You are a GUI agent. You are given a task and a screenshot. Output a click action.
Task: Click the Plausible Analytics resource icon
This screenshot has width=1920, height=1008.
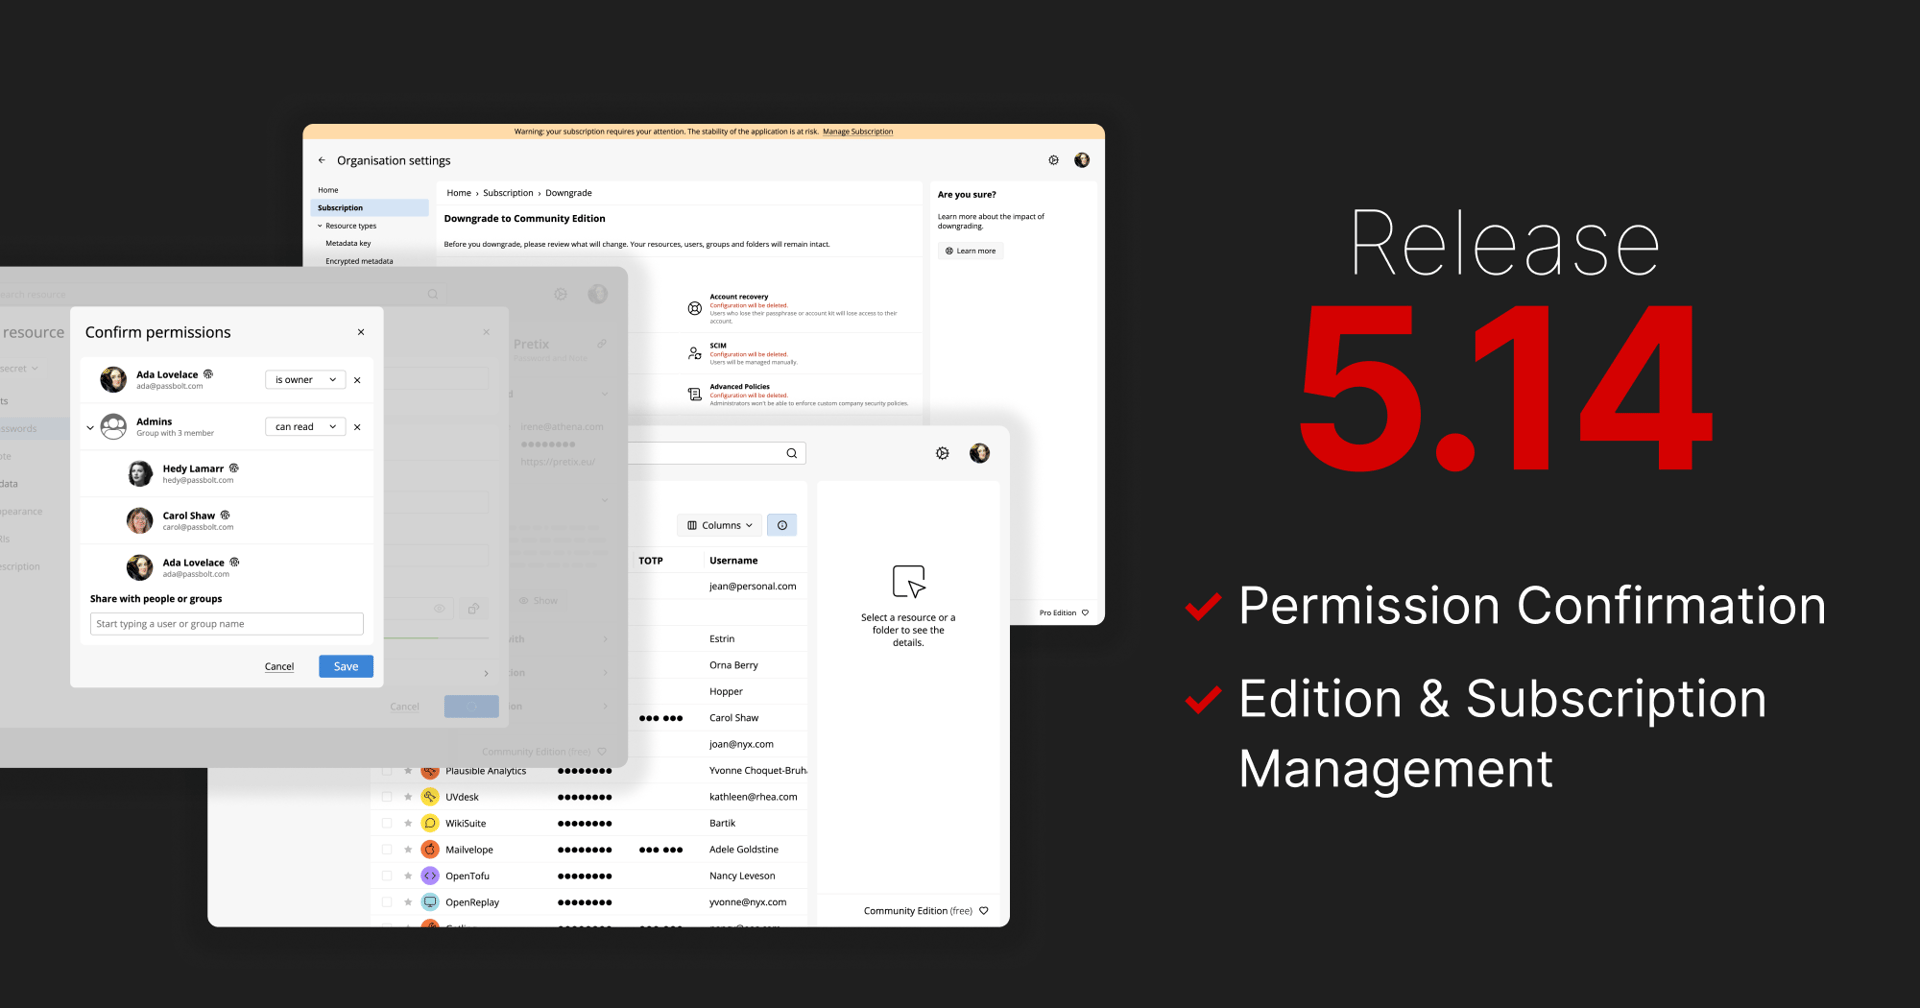430,773
